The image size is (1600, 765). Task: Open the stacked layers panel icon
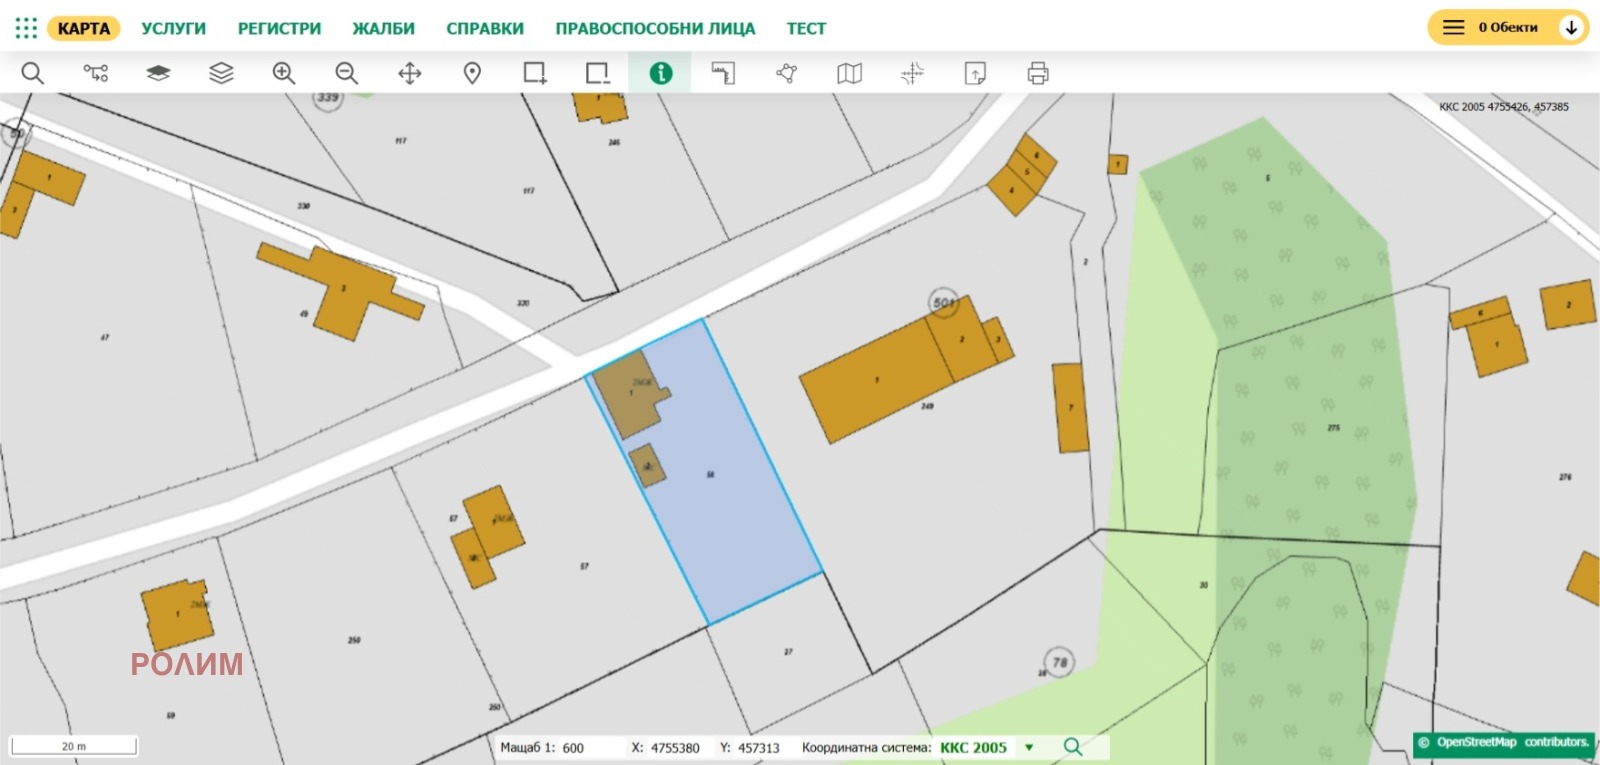click(x=221, y=73)
